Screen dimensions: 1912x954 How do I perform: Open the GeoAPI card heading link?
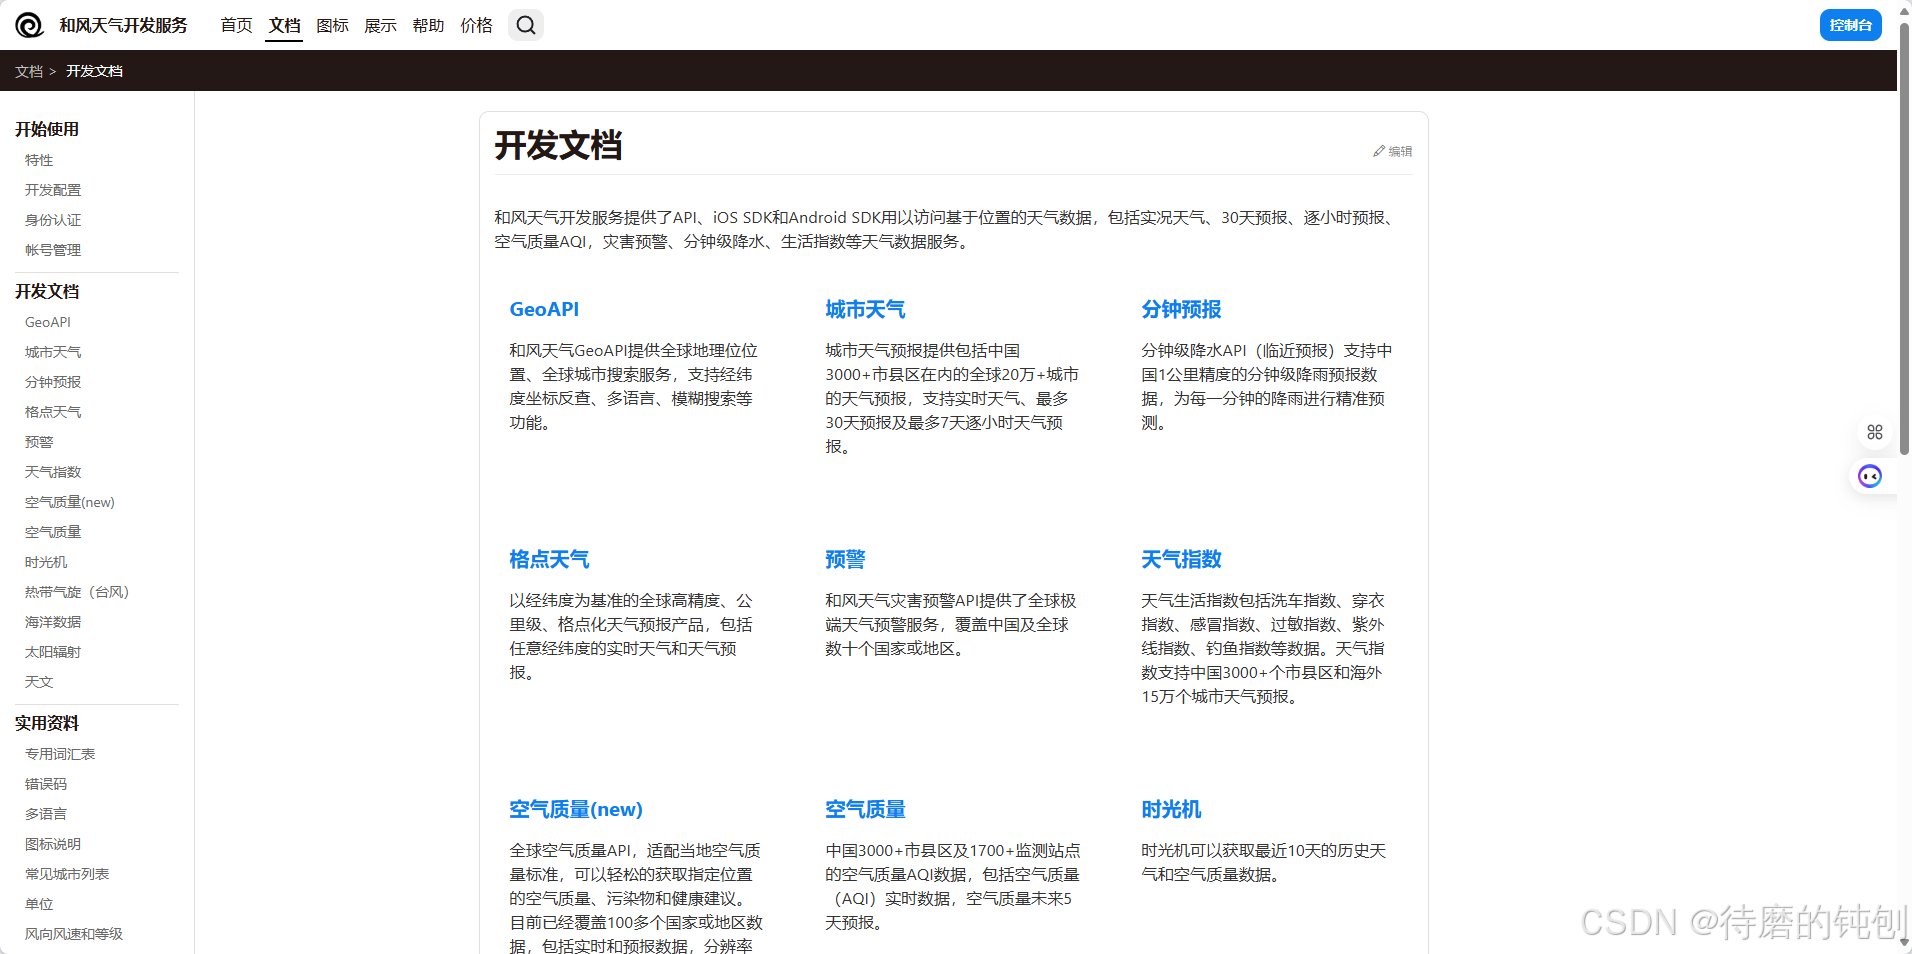544,309
